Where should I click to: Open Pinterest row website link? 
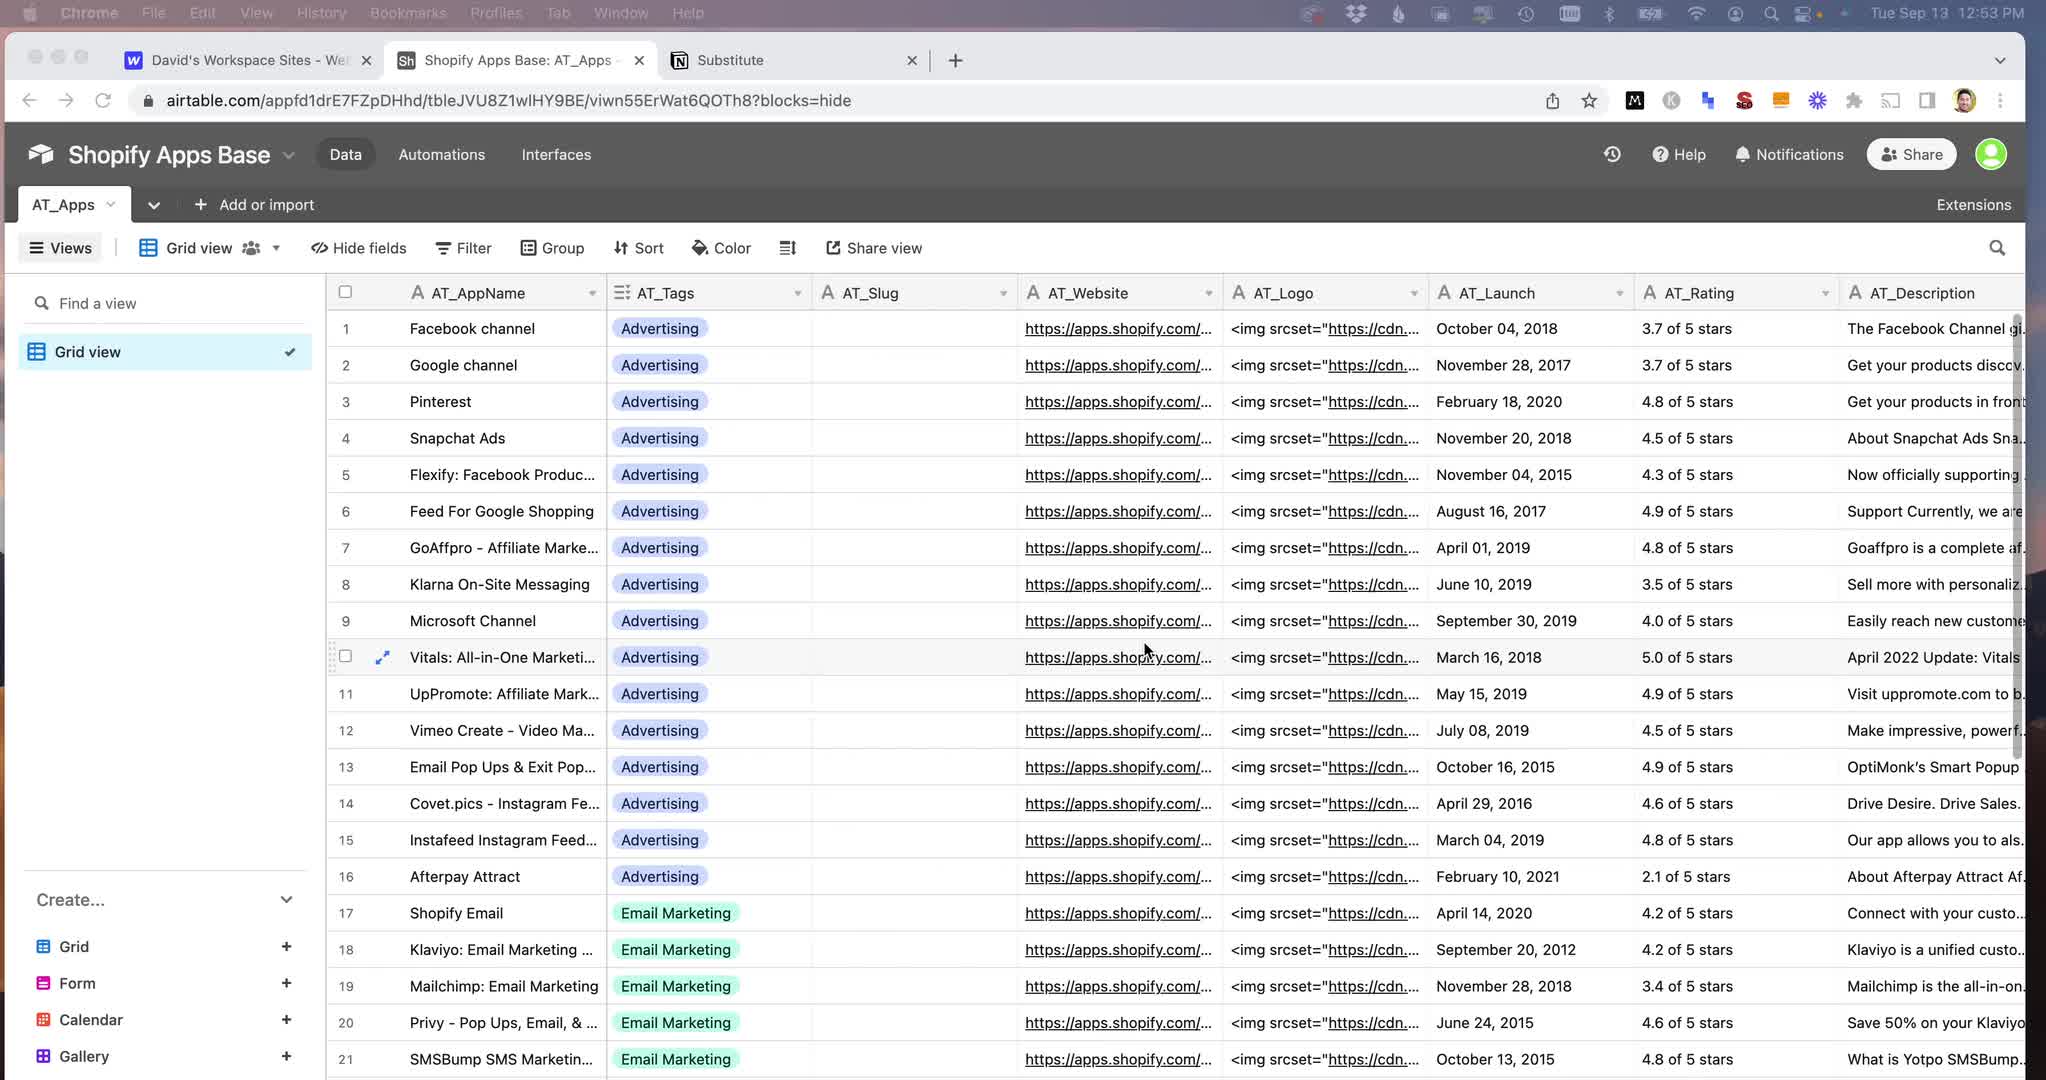1117,401
